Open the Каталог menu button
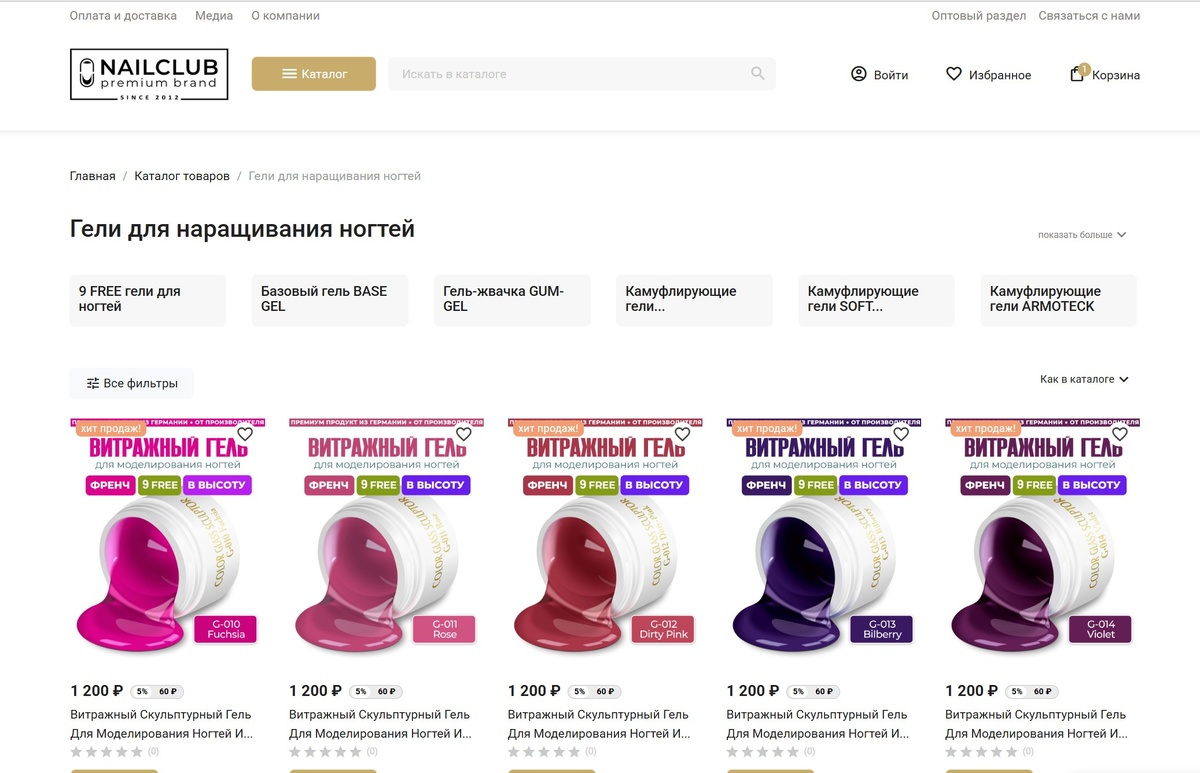Image resolution: width=1200 pixels, height=773 pixels. point(314,74)
